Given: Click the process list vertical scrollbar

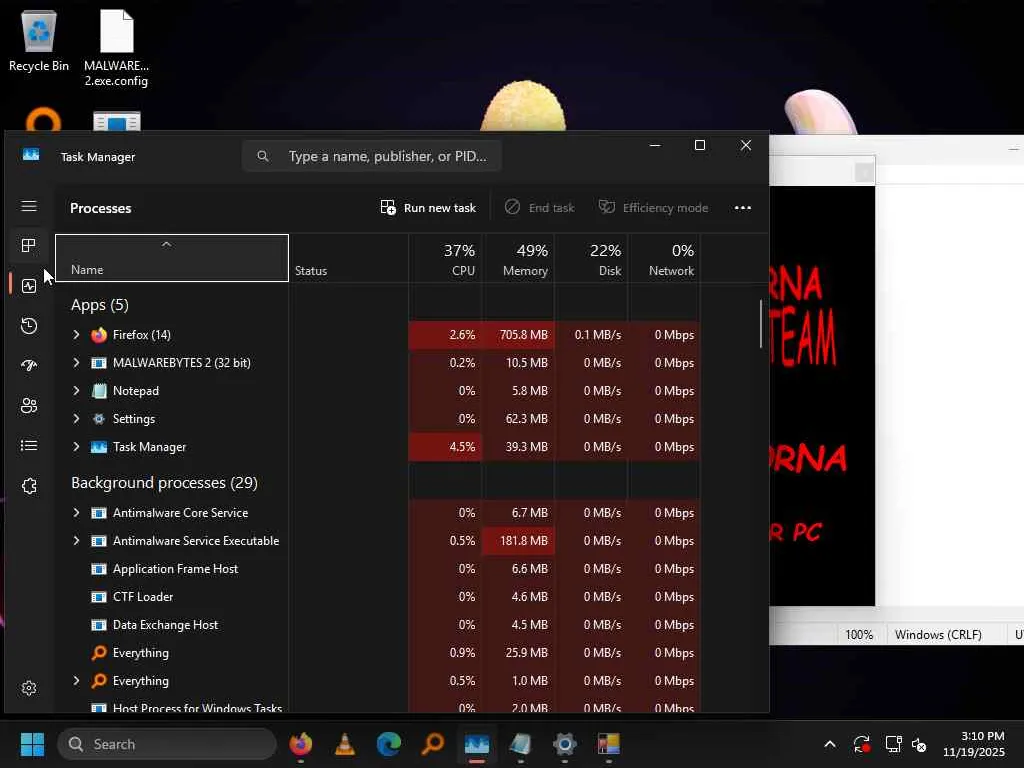Looking at the screenshot, I should point(761,324).
